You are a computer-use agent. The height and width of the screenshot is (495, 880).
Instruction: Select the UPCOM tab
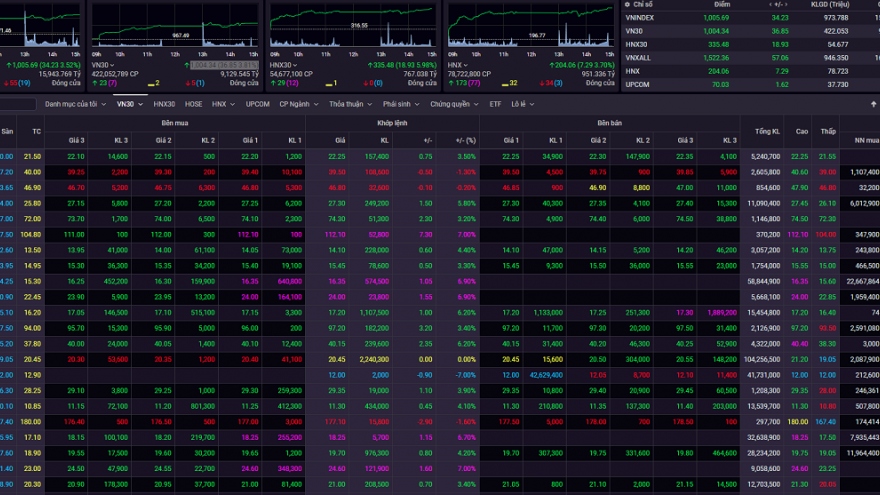click(x=257, y=104)
